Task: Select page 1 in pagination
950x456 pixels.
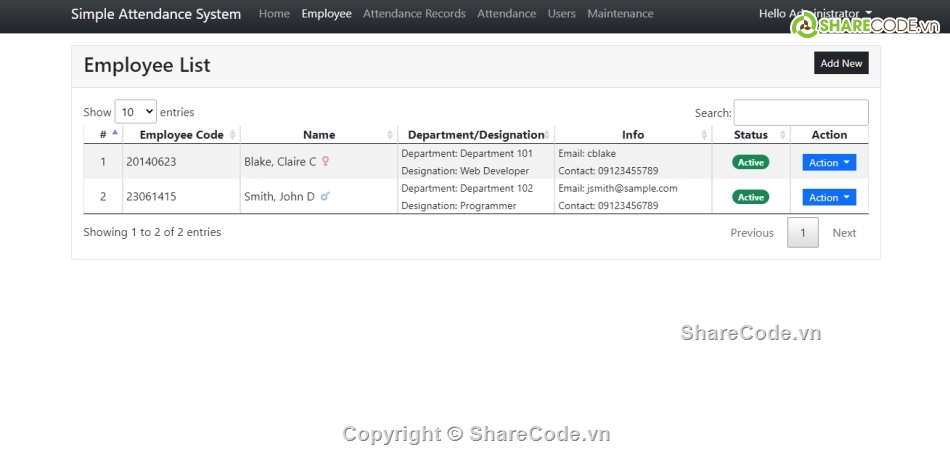Action: [x=802, y=233]
